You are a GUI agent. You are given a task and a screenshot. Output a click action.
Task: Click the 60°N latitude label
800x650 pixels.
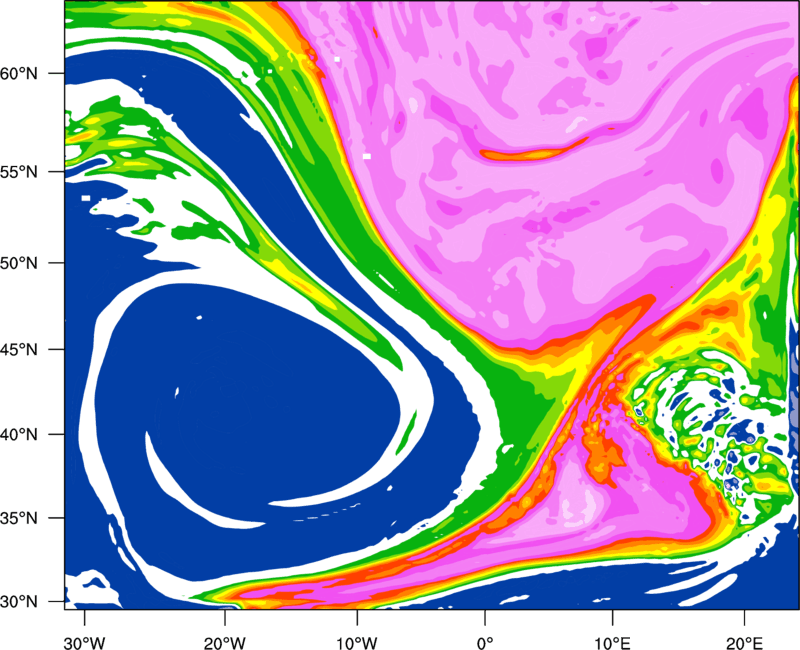click(x=19, y=74)
